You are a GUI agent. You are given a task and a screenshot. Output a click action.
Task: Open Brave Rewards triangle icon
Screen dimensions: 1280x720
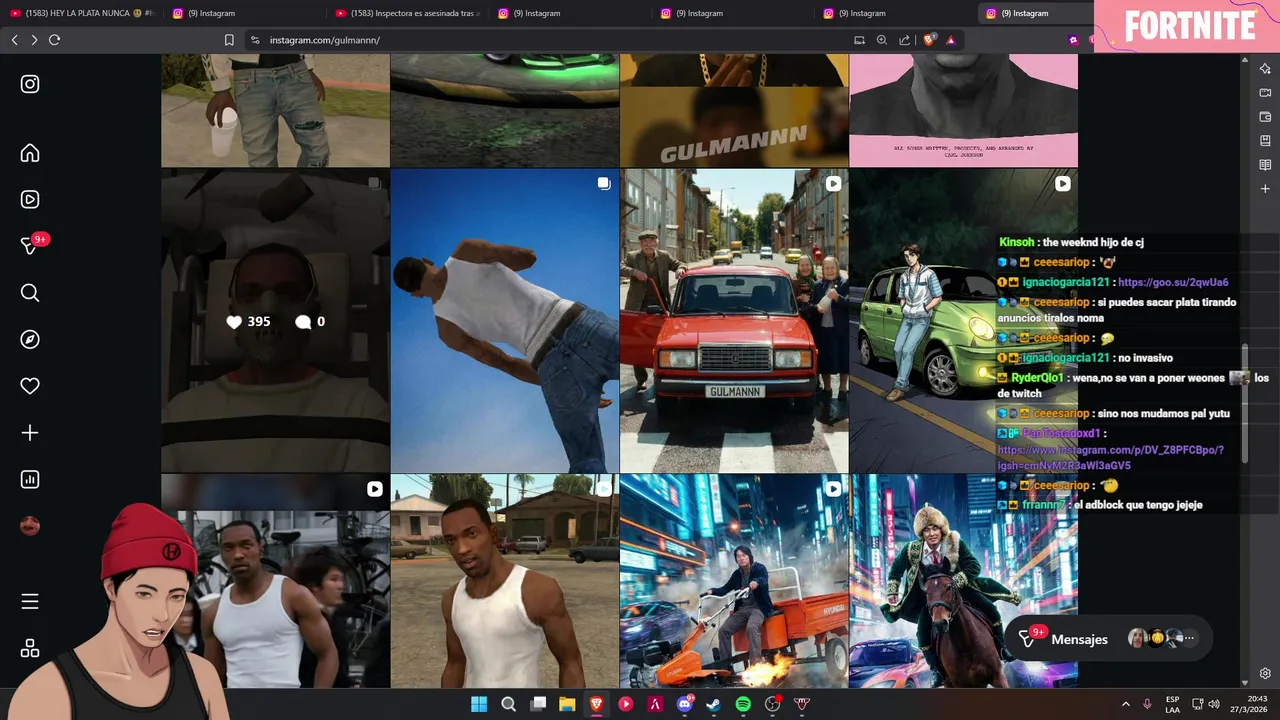click(x=950, y=40)
